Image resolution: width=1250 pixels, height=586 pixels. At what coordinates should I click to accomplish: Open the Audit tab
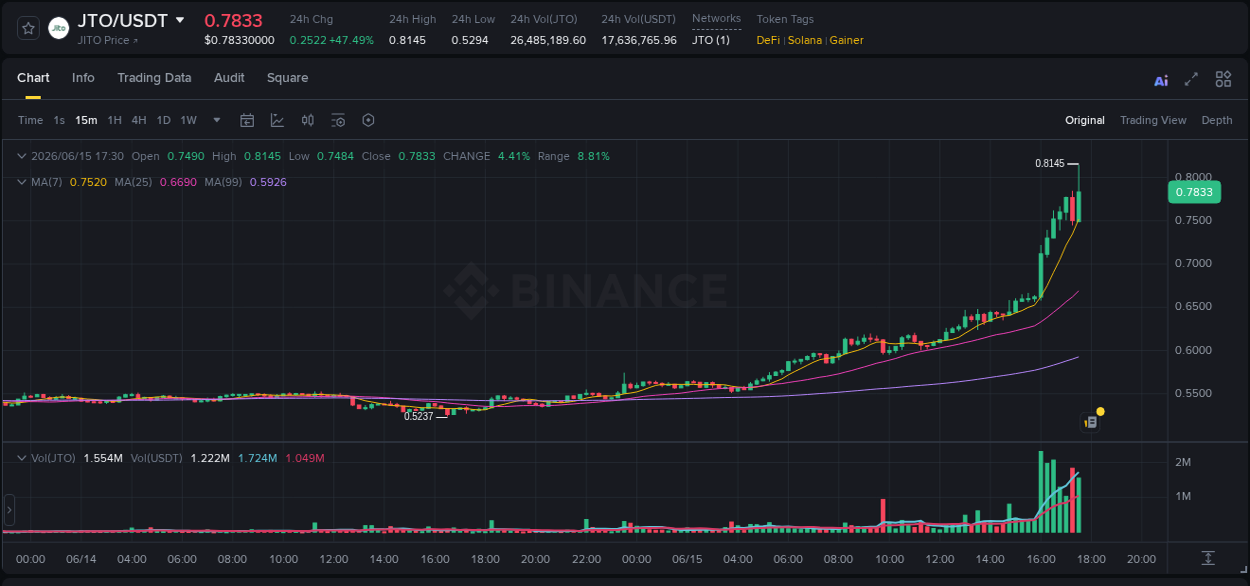pos(229,78)
